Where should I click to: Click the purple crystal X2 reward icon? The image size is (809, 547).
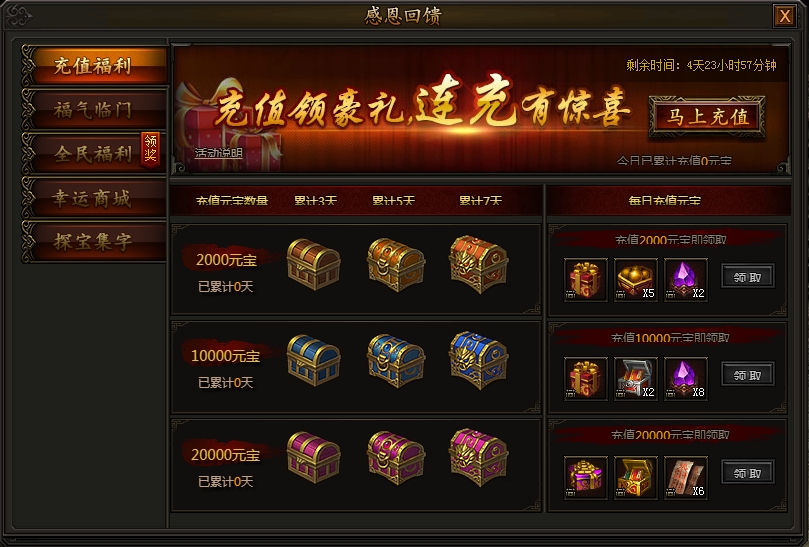point(686,280)
